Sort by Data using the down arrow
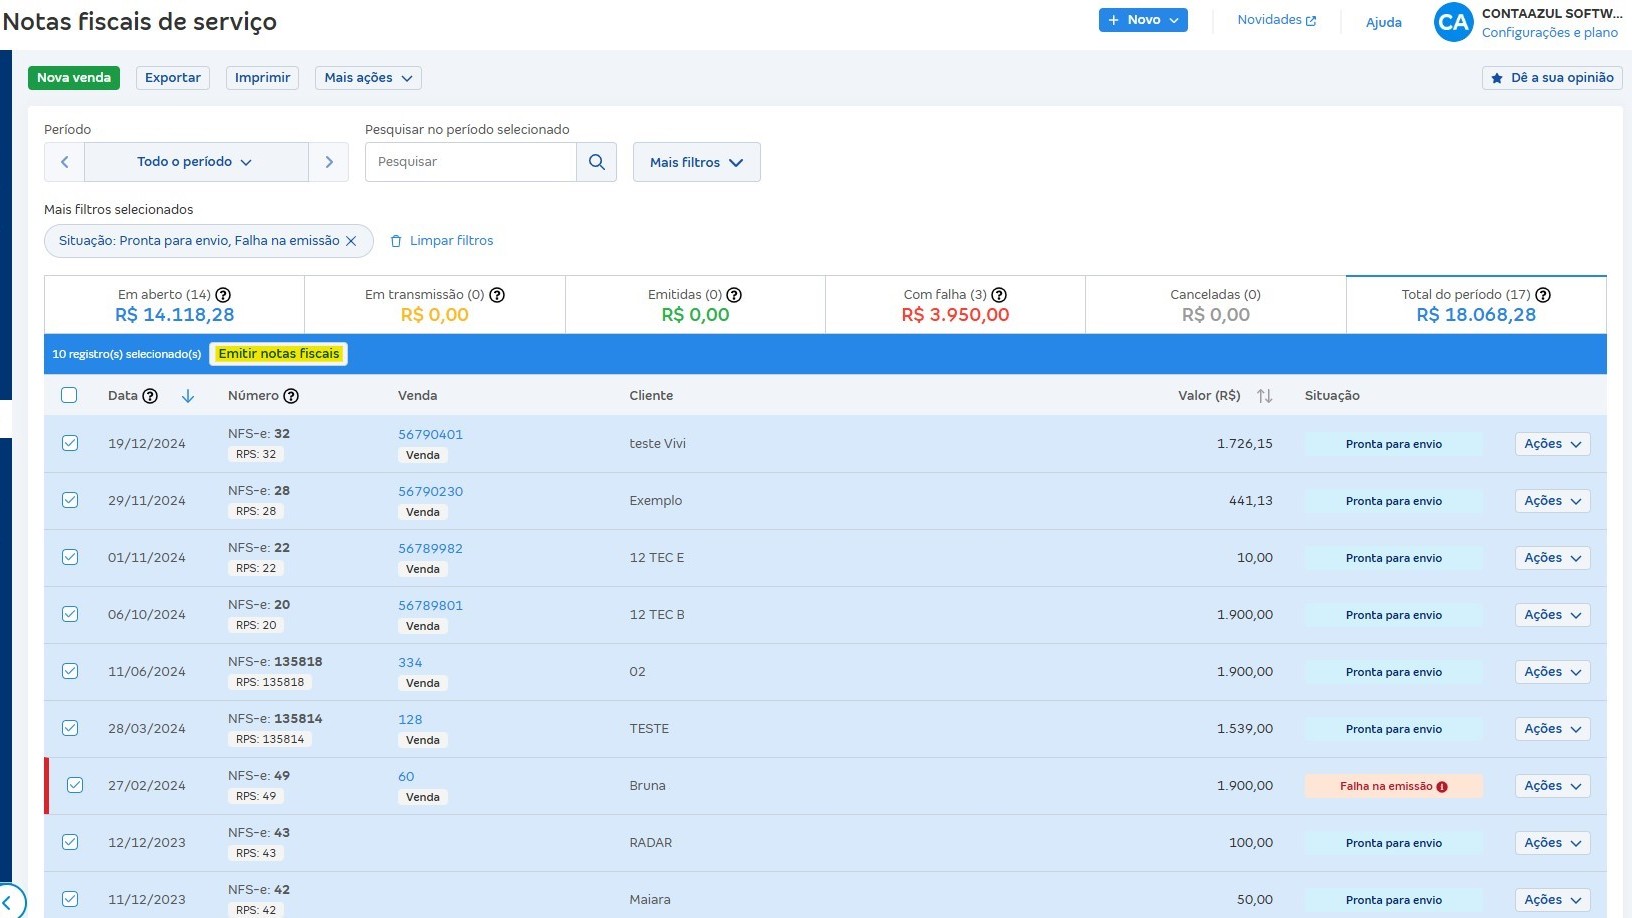The width and height of the screenshot is (1632, 918). 188,396
